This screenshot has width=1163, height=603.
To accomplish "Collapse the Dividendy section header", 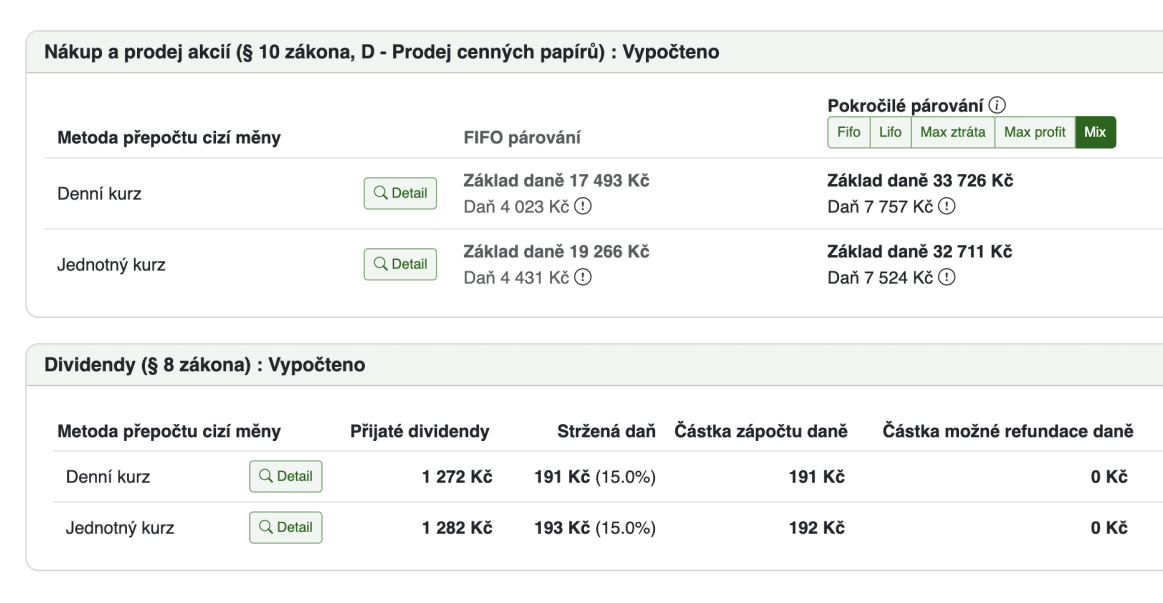I will (205, 364).
